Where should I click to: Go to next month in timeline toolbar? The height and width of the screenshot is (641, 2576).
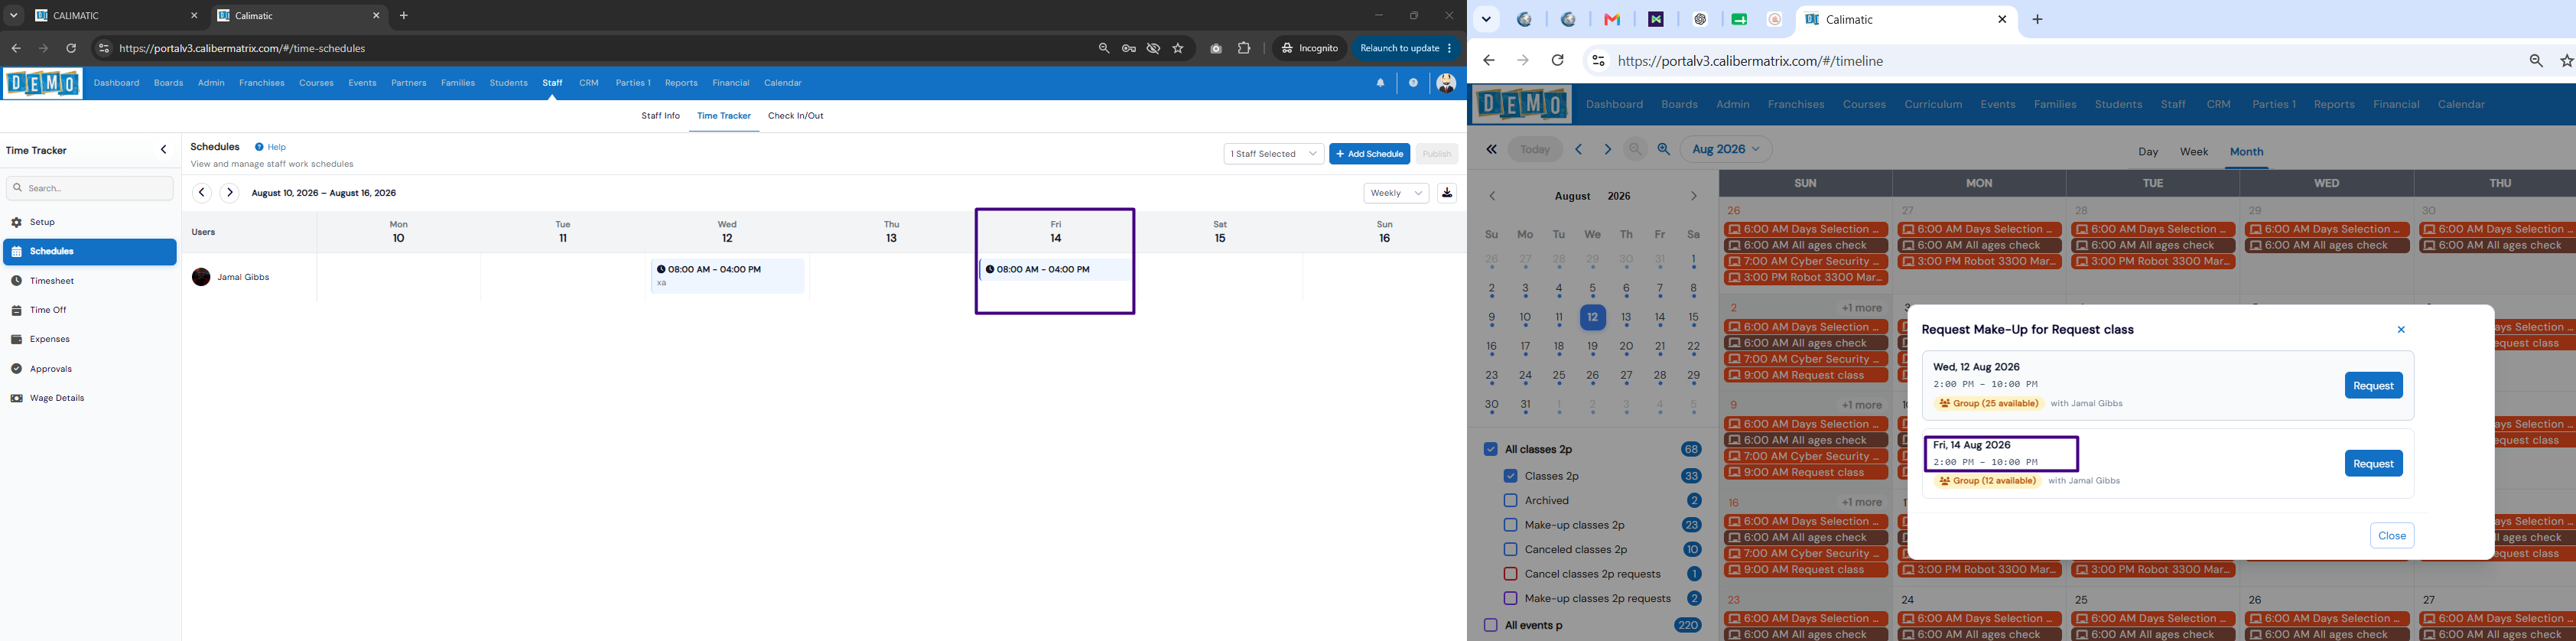(x=1608, y=149)
